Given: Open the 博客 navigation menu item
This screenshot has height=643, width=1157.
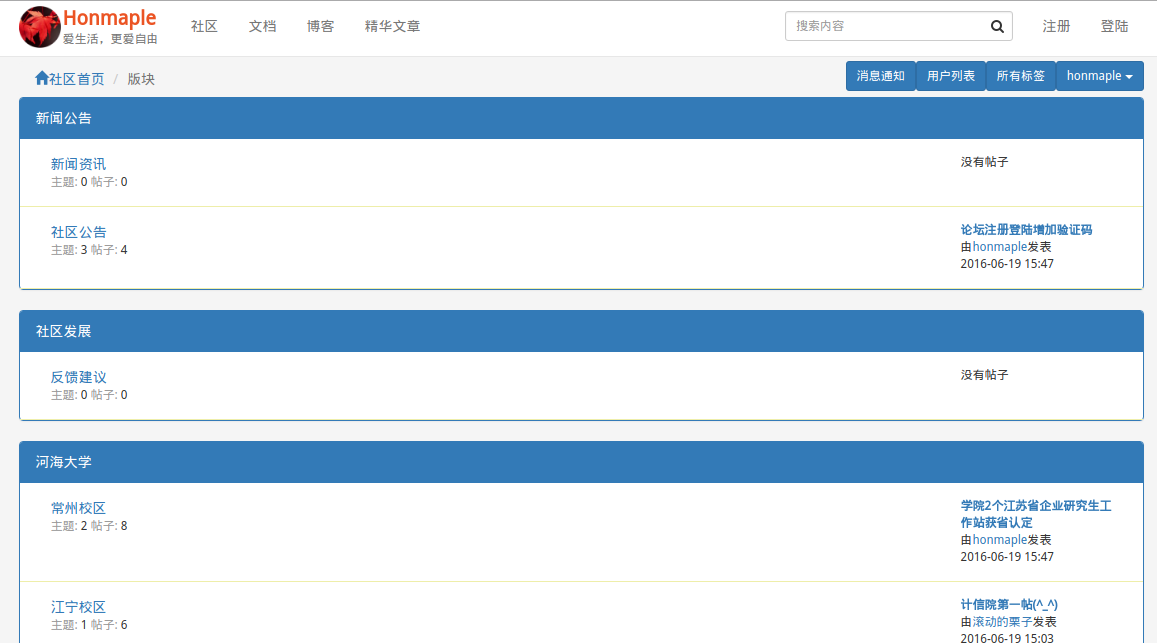Looking at the screenshot, I should point(320,27).
